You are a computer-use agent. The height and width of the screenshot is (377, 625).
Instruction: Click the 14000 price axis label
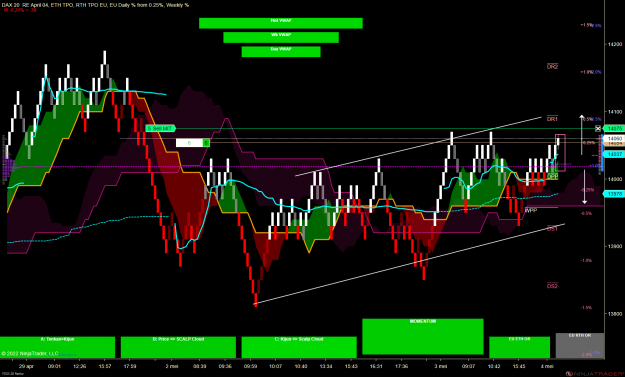pyautogui.click(x=615, y=179)
